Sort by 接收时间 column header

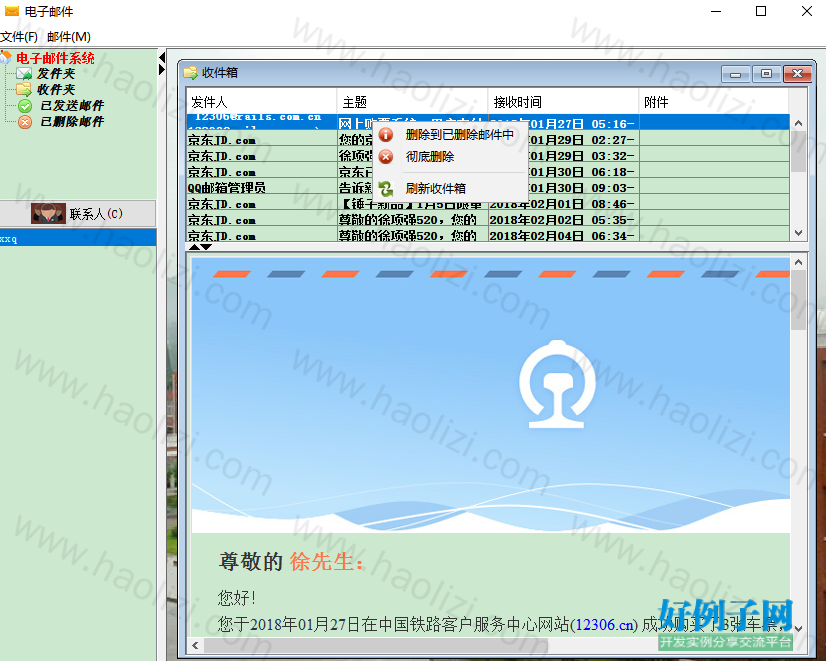[x=563, y=102]
